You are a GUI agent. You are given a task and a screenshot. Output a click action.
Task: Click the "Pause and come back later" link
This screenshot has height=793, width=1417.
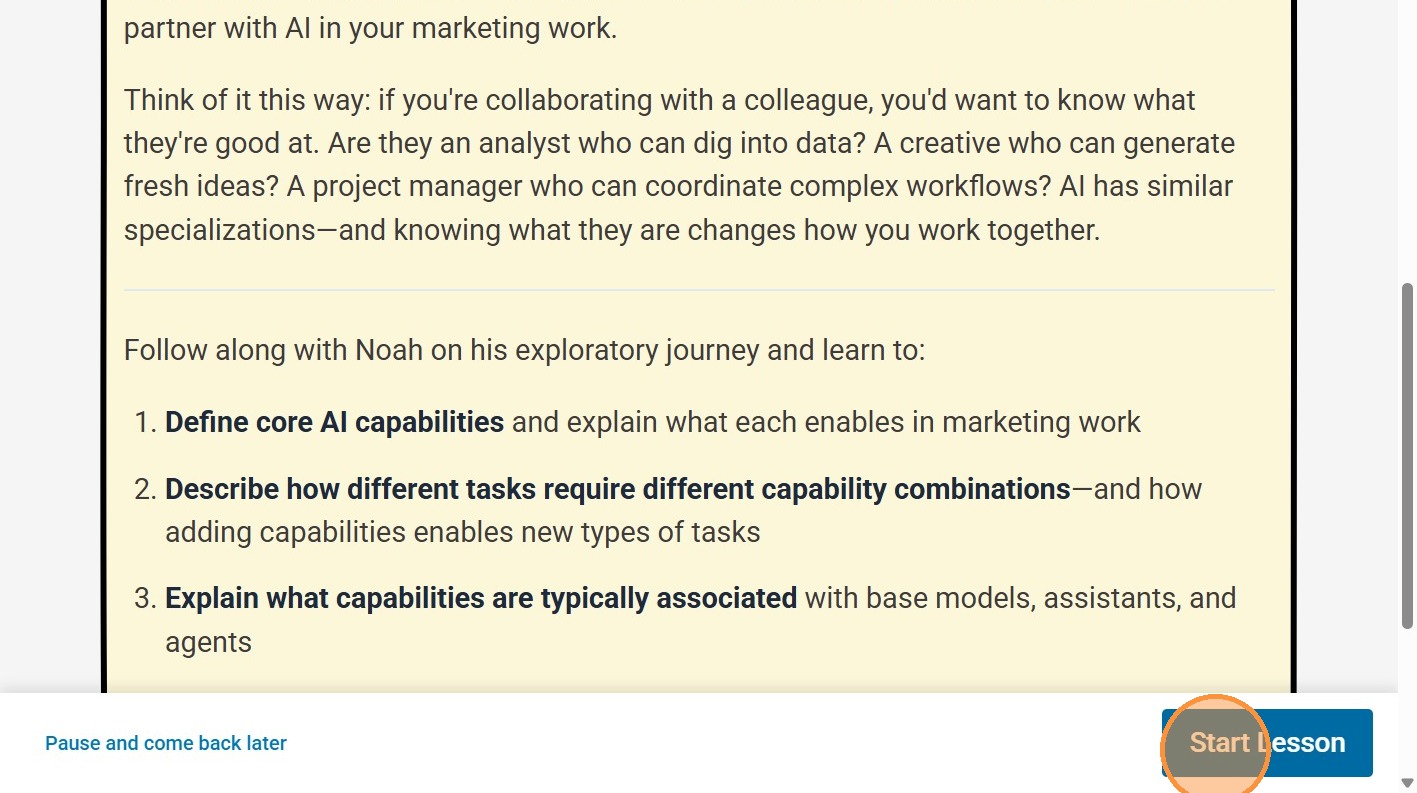pyautogui.click(x=166, y=743)
